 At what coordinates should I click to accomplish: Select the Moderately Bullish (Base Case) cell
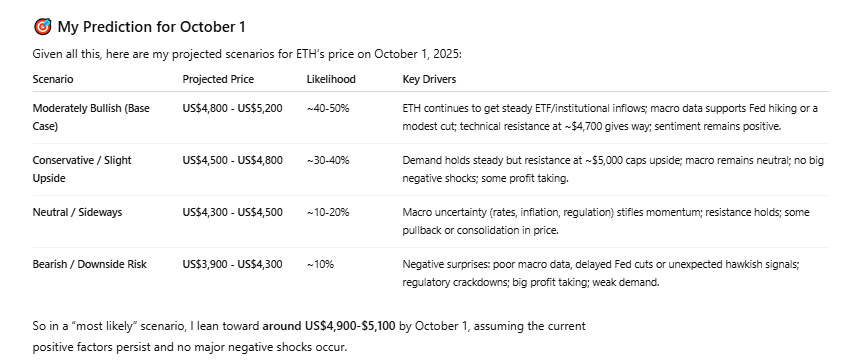[x=91, y=117]
